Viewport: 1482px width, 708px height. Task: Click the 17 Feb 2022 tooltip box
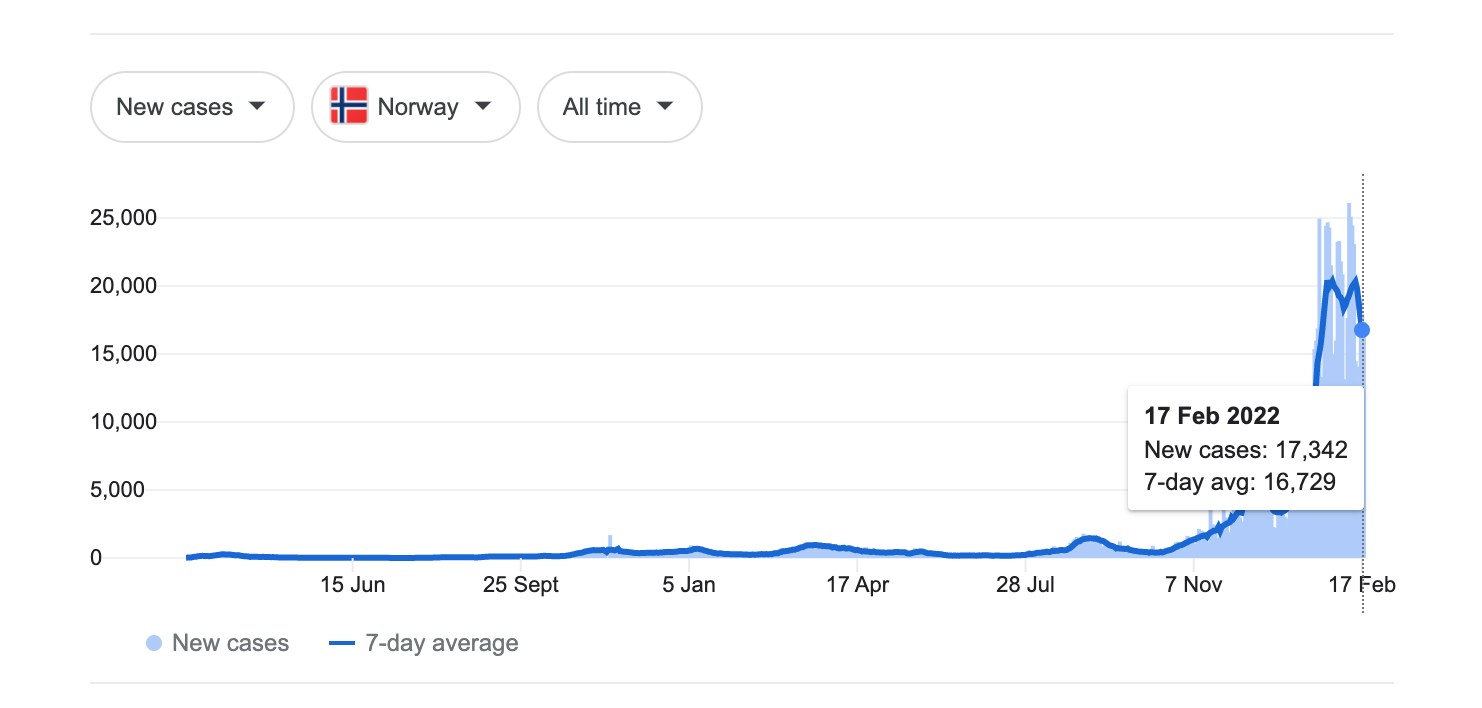[1246, 449]
